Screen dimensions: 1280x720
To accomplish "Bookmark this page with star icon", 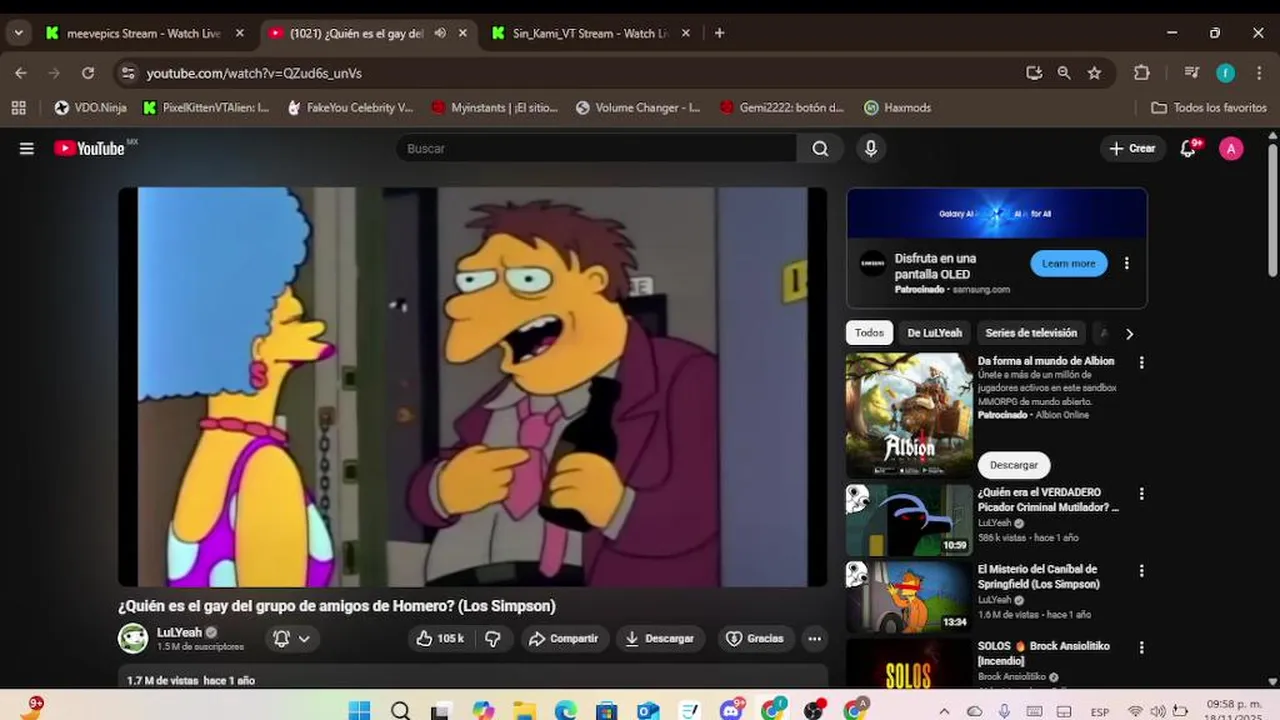I will click(x=1095, y=73).
